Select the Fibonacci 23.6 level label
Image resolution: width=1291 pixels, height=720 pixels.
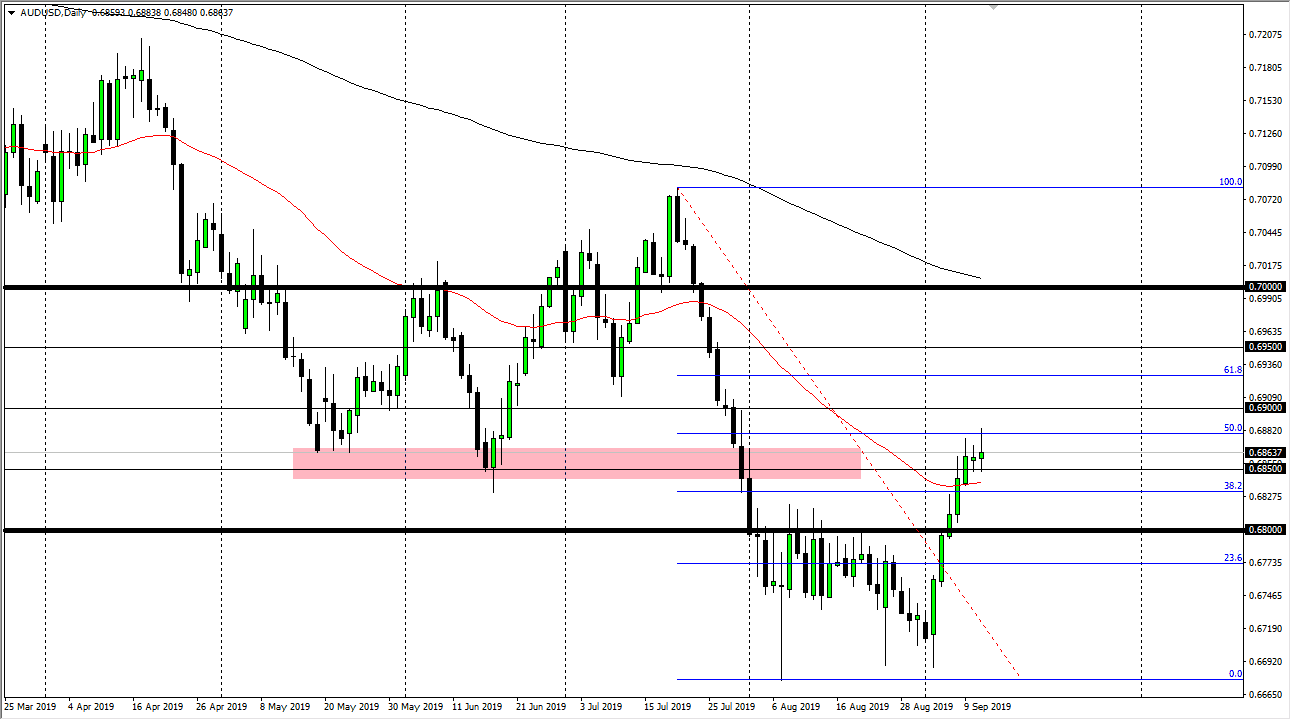pos(1232,558)
